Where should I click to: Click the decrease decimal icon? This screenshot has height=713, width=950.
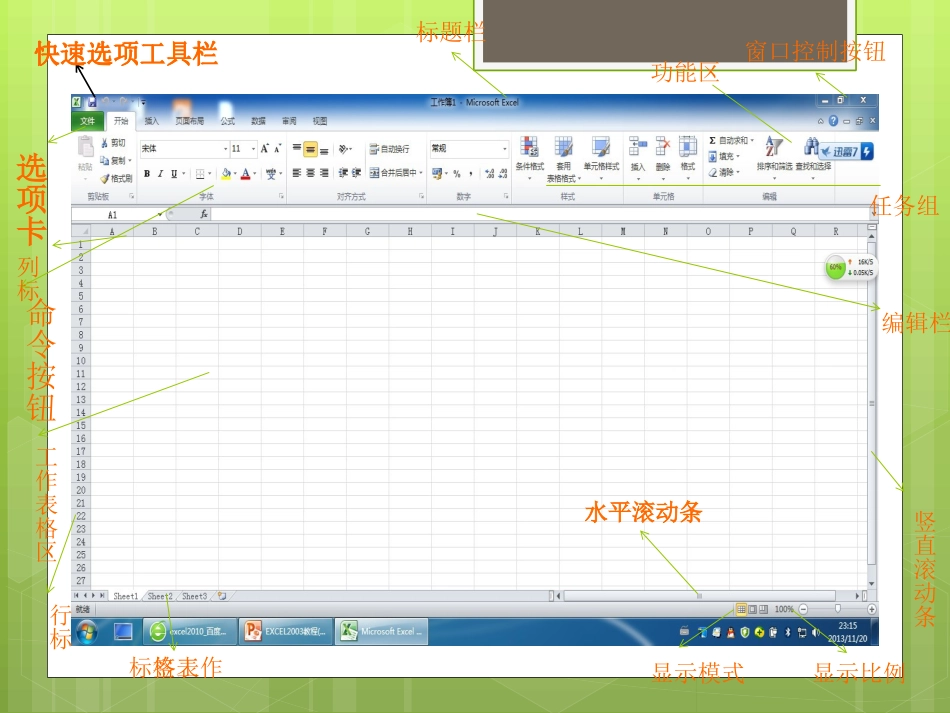503,174
